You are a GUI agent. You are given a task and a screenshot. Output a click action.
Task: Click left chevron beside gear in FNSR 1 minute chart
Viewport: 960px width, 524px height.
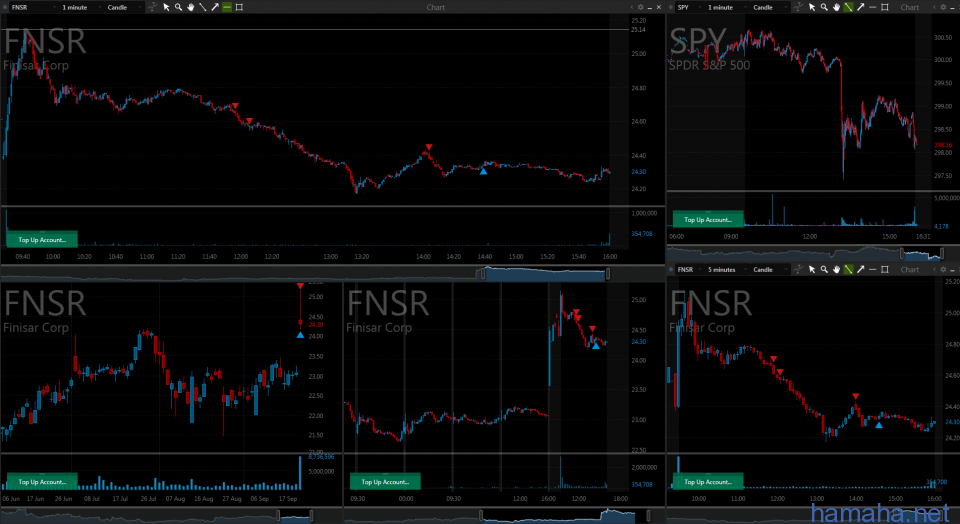[632, 7]
